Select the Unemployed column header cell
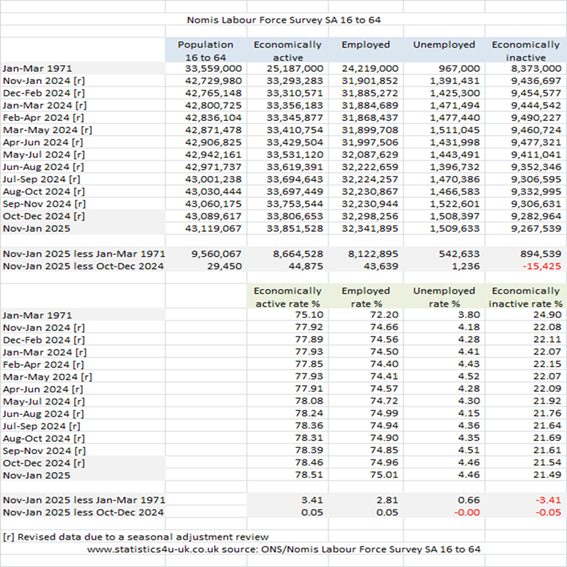567x567 pixels. point(444,50)
